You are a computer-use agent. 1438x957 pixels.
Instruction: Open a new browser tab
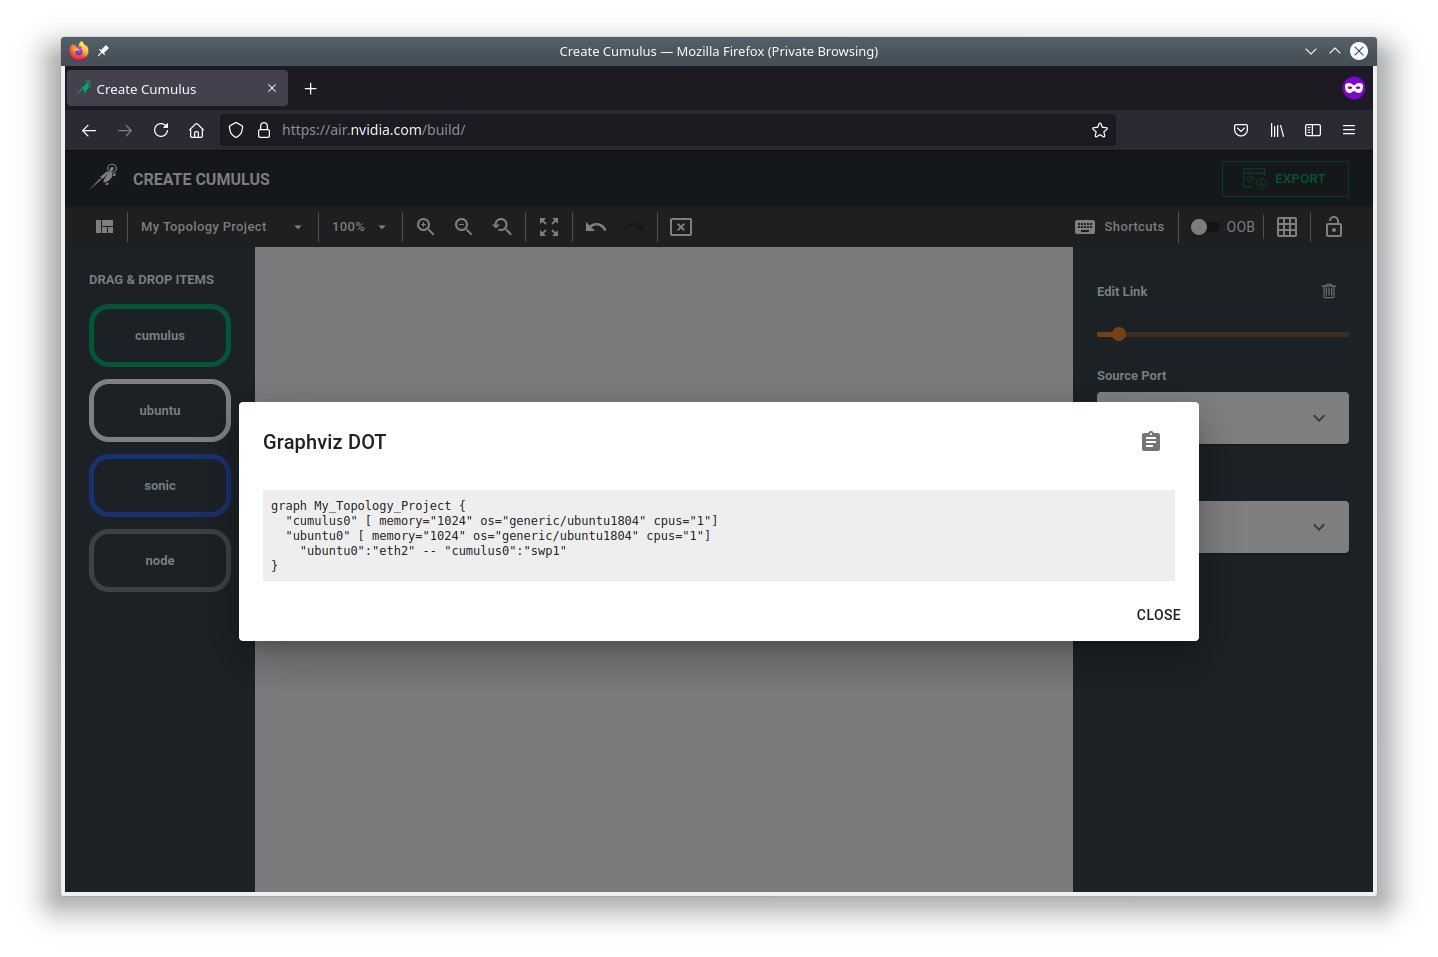coord(311,88)
